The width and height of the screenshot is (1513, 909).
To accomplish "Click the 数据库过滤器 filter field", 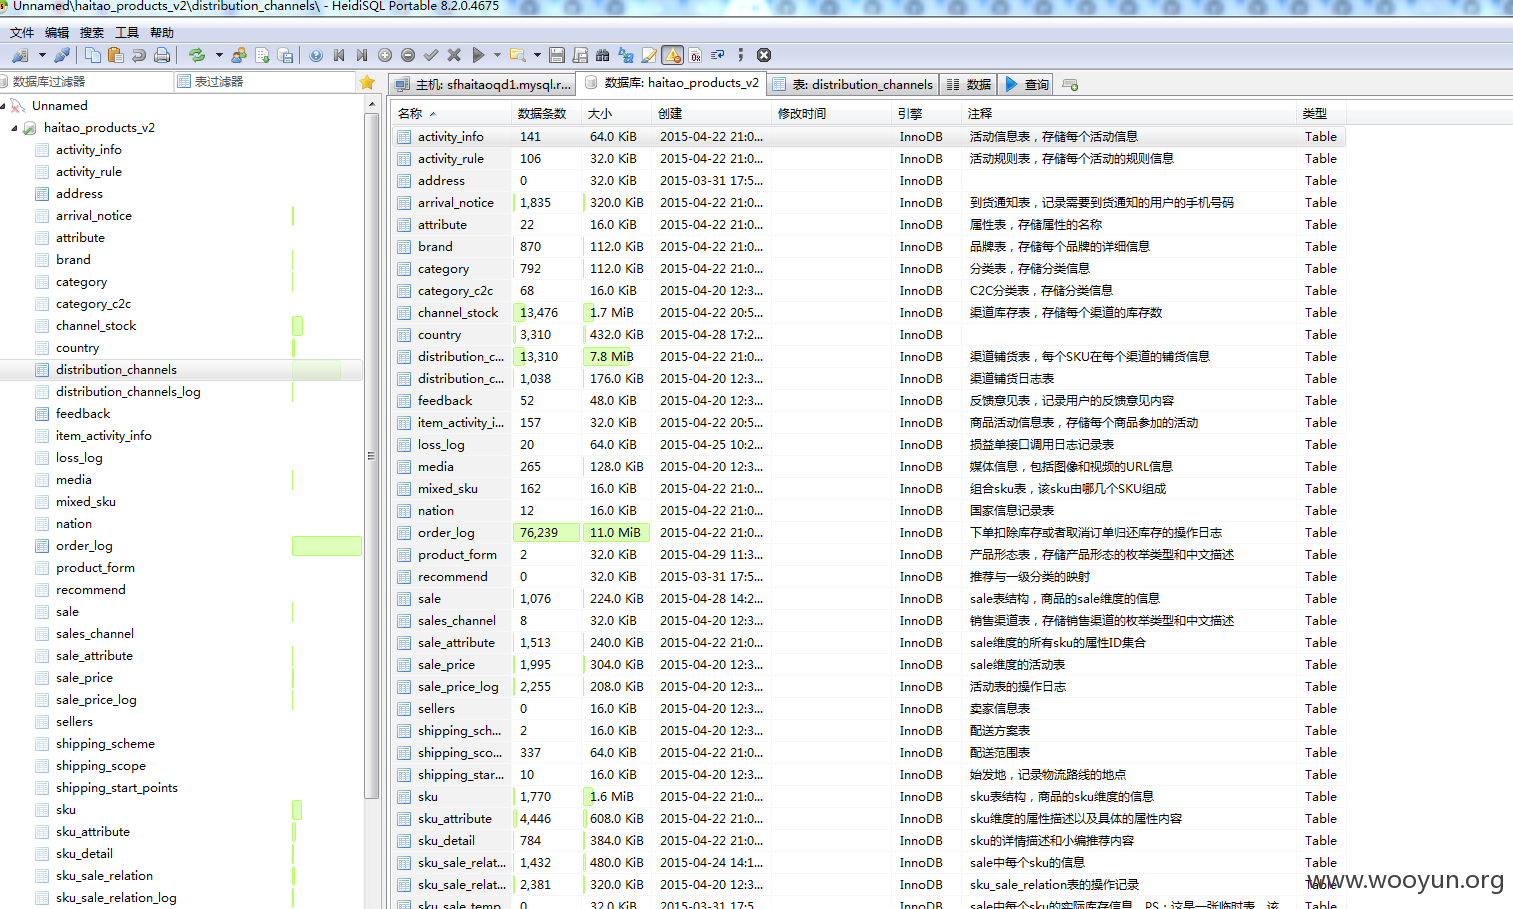I will click(x=88, y=82).
